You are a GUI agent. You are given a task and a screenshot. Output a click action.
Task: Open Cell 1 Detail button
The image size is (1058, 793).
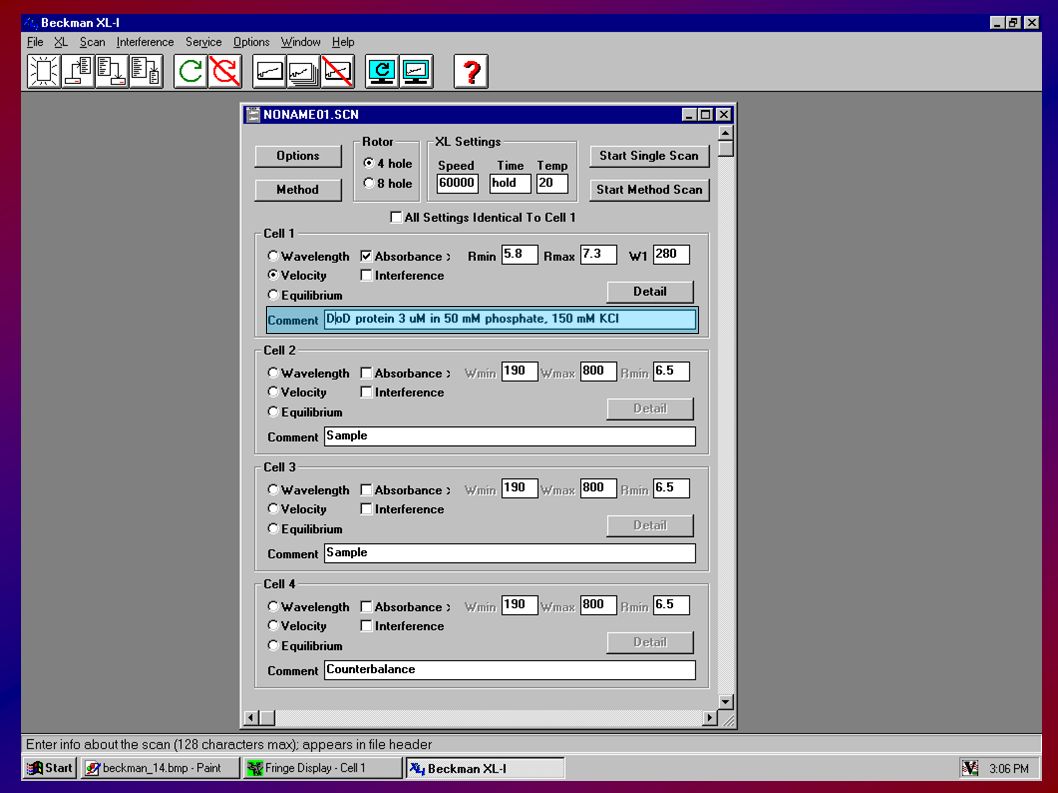pyautogui.click(x=650, y=292)
